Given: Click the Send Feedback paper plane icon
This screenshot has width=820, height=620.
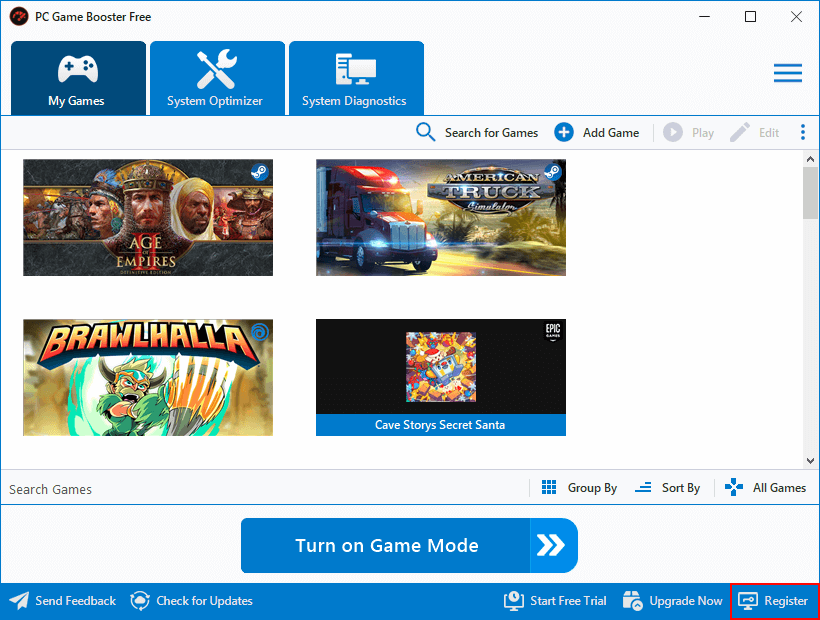Looking at the screenshot, I should [x=19, y=601].
